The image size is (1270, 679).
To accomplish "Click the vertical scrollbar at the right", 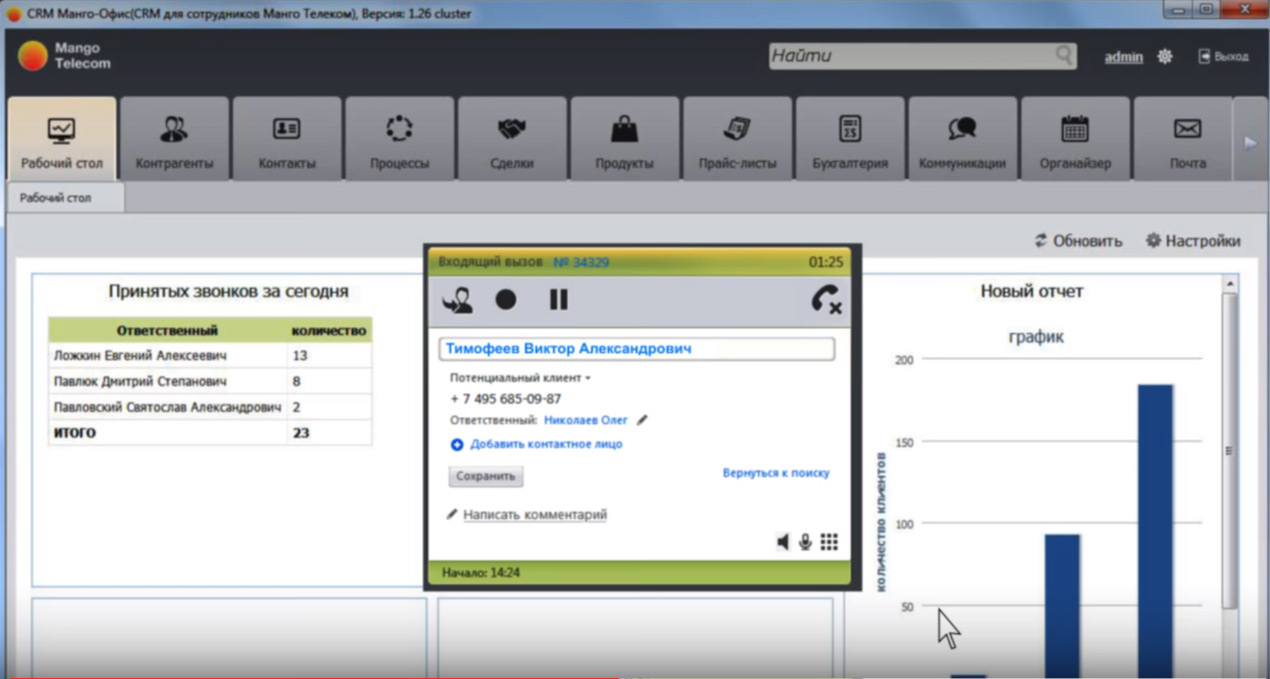I will coord(1229,450).
